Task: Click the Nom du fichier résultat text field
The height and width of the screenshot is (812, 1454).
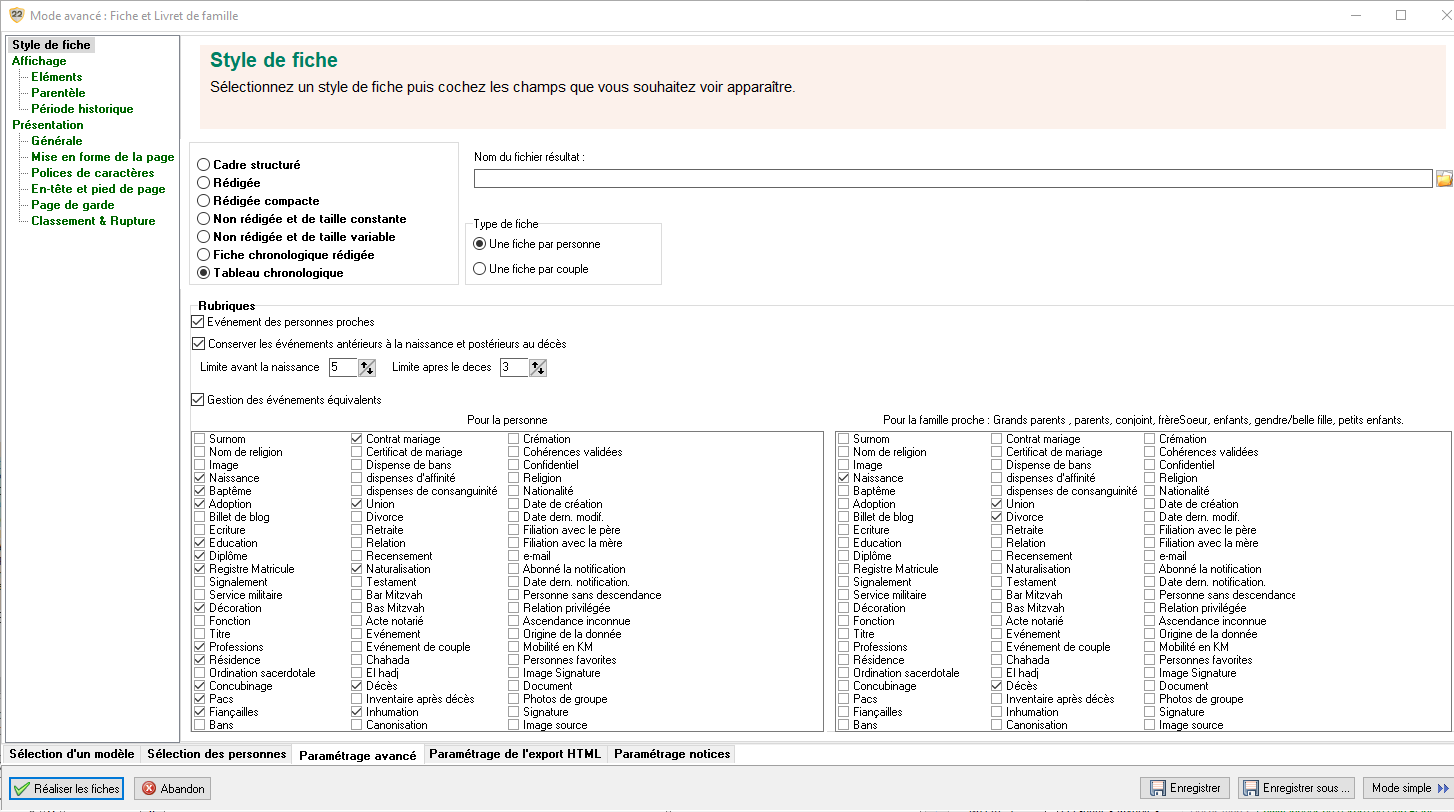Action: 953,179
